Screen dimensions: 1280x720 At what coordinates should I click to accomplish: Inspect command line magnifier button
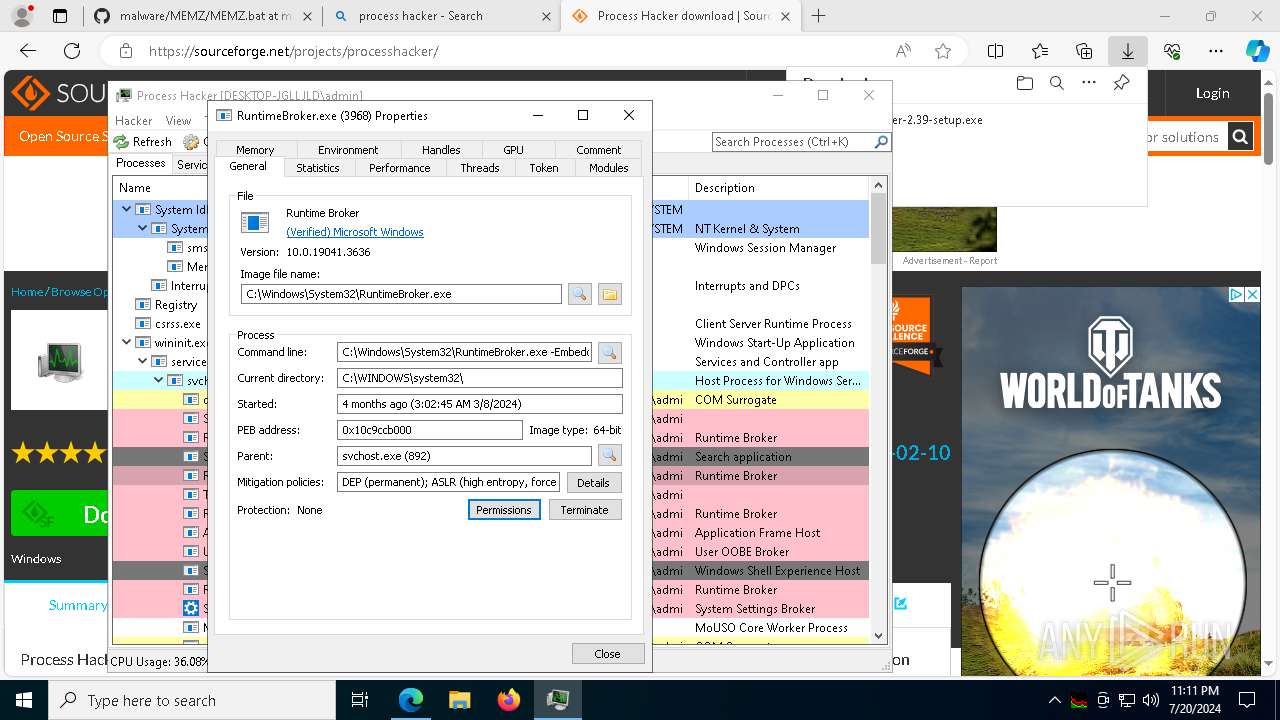point(609,352)
